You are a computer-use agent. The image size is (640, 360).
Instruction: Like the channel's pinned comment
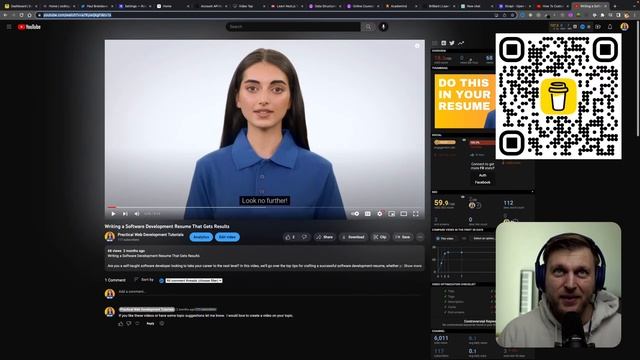120,324
